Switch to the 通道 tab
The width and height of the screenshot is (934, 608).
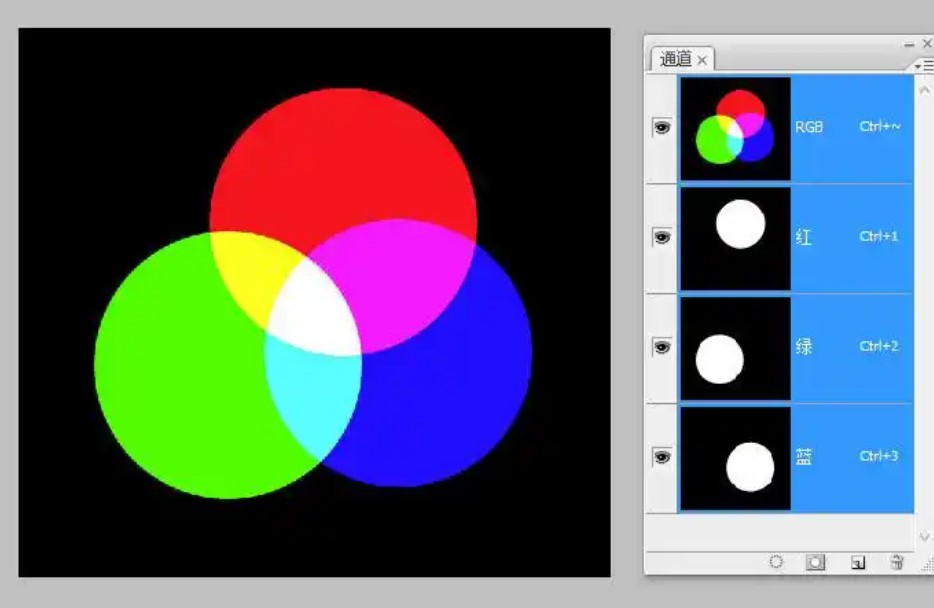click(675, 59)
